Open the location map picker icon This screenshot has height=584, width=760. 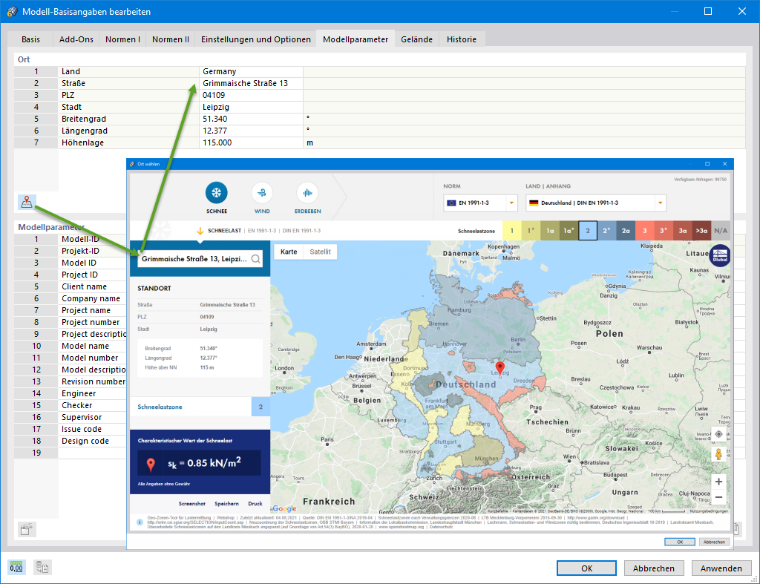(27, 202)
